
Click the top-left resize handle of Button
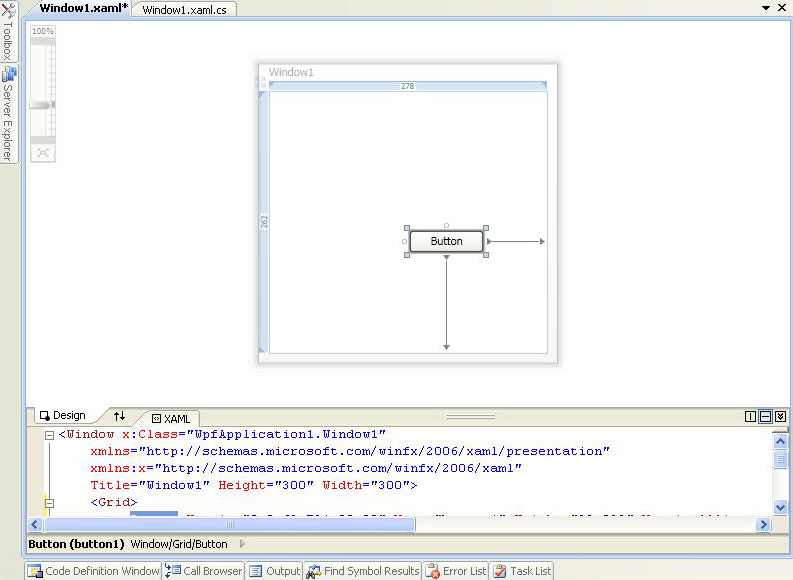407,228
